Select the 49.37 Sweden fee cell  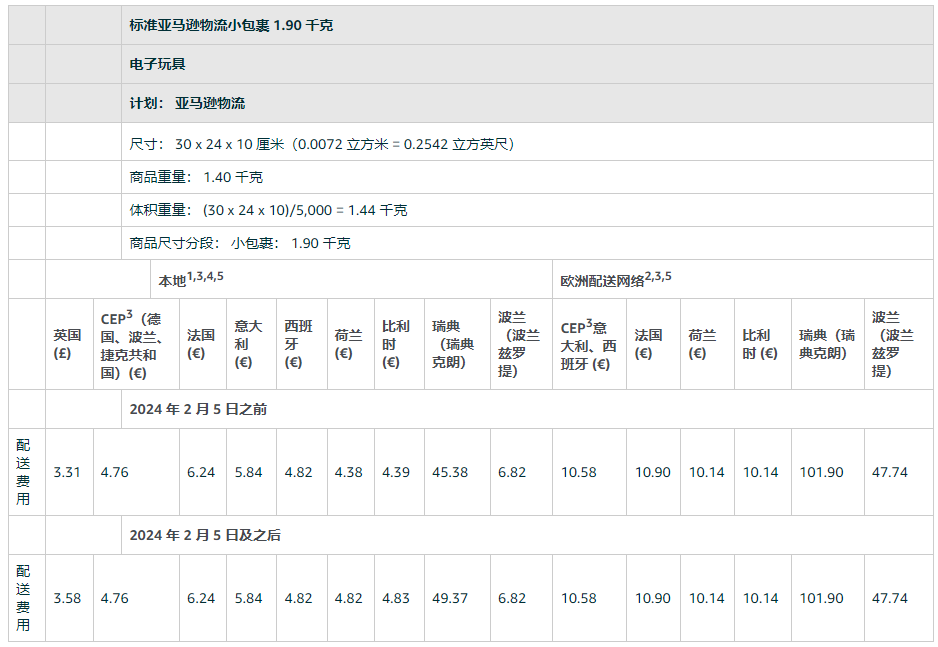(x=450, y=598)
